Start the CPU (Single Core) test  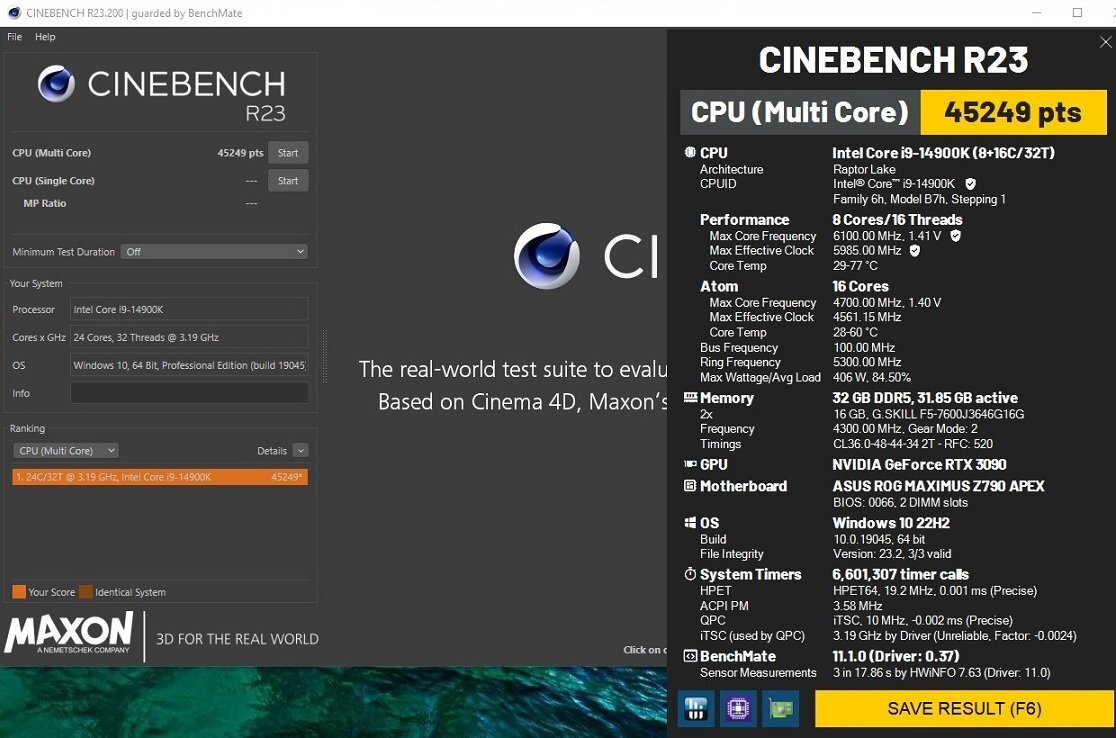point(288,180)
